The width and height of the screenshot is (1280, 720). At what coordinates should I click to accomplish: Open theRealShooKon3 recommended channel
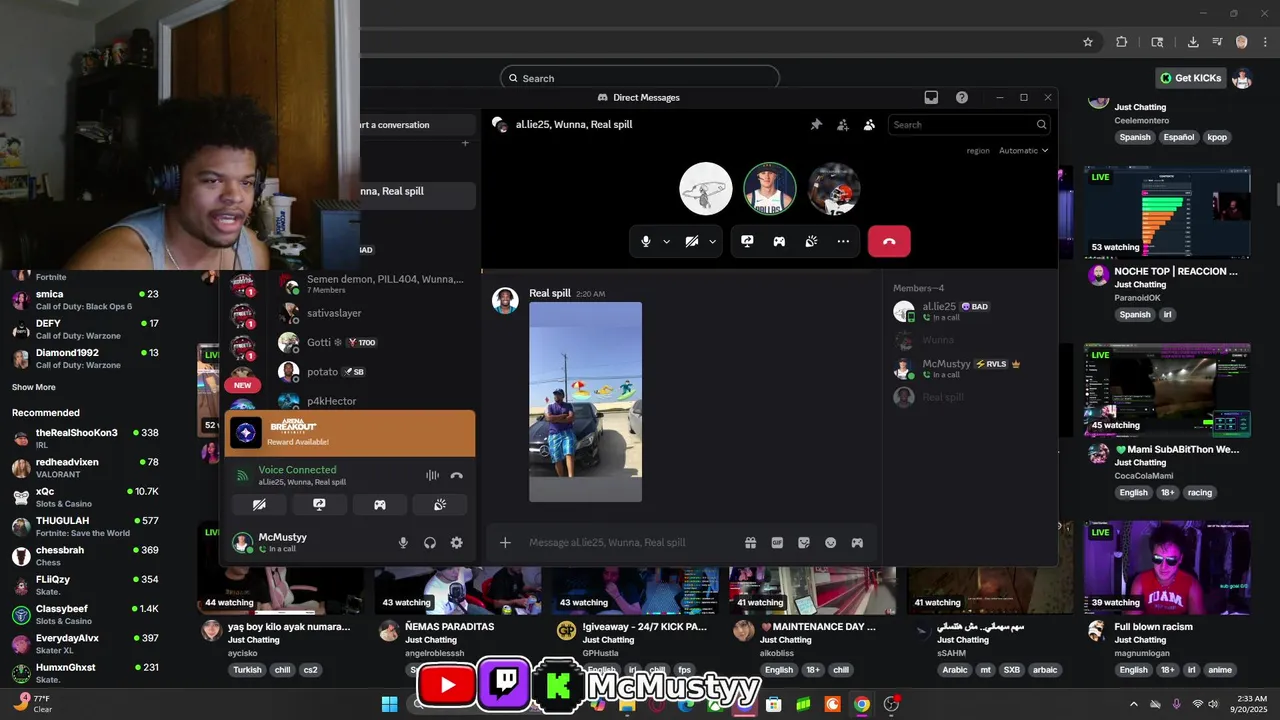pos(85,438)
